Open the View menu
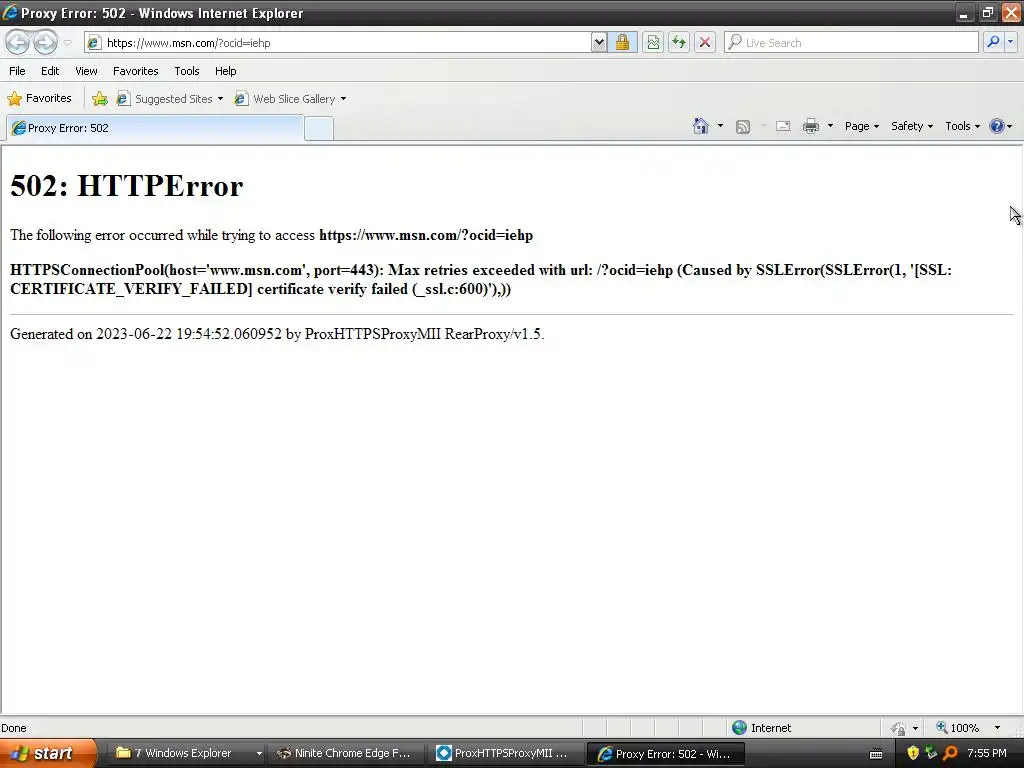The width and height of the screenshot is (1024, 768). pos(86,71)
